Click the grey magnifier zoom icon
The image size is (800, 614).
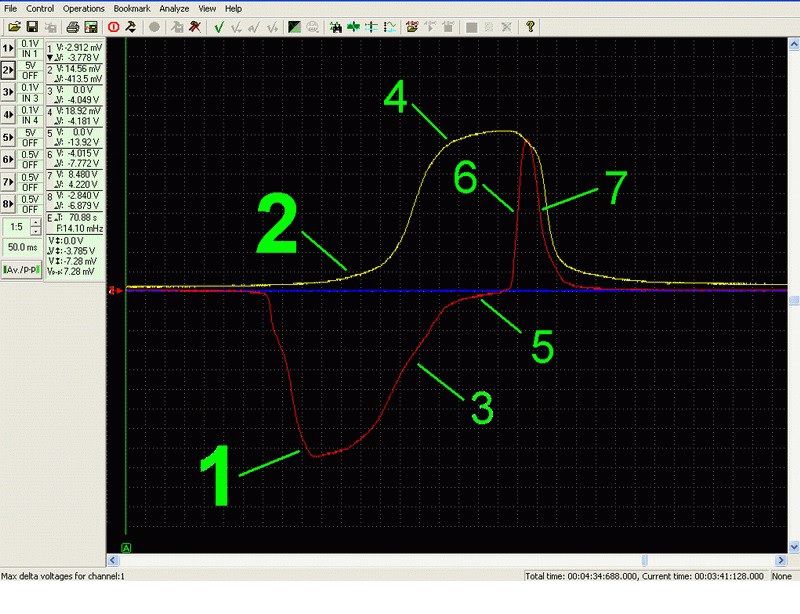click(312, 27)
